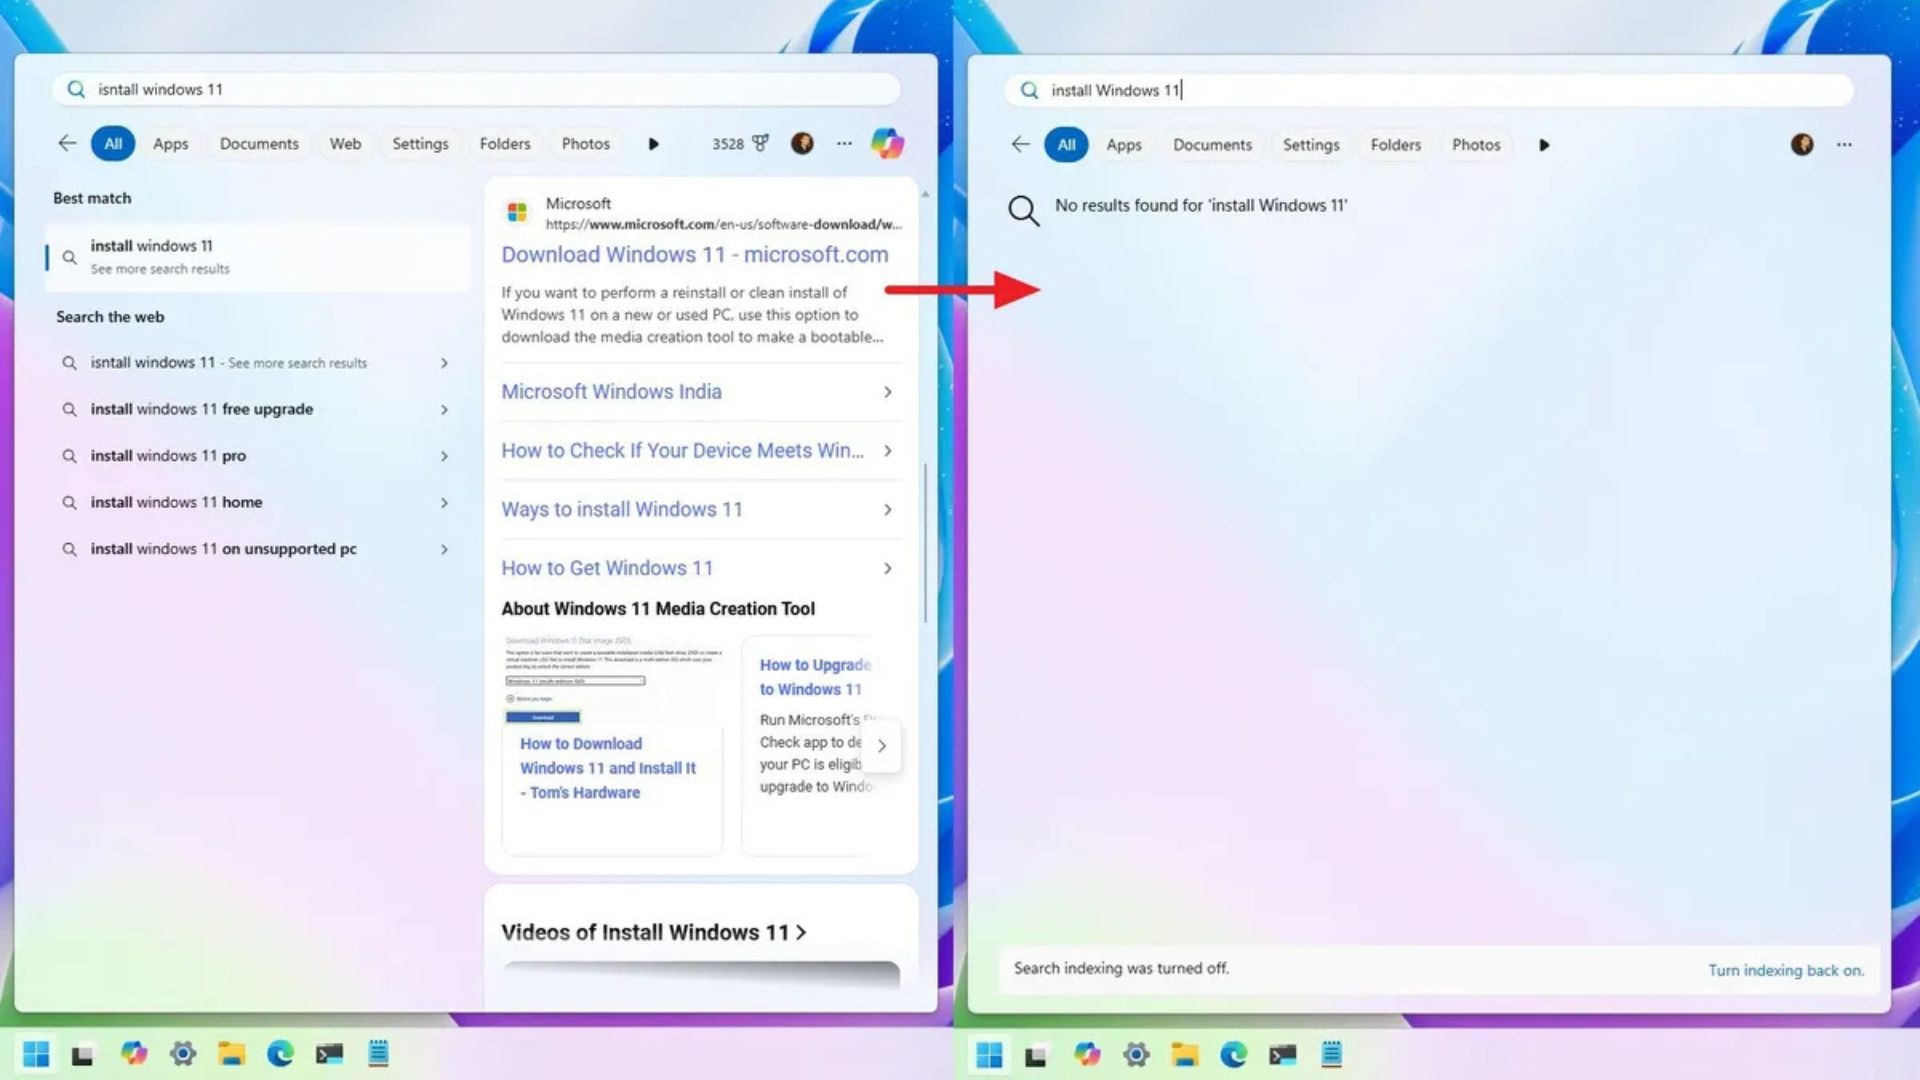The height and width of the screenshot is (1080, 1920).
Task: Click the back arrow in the left search panel
Action: (x=66, y=143)
